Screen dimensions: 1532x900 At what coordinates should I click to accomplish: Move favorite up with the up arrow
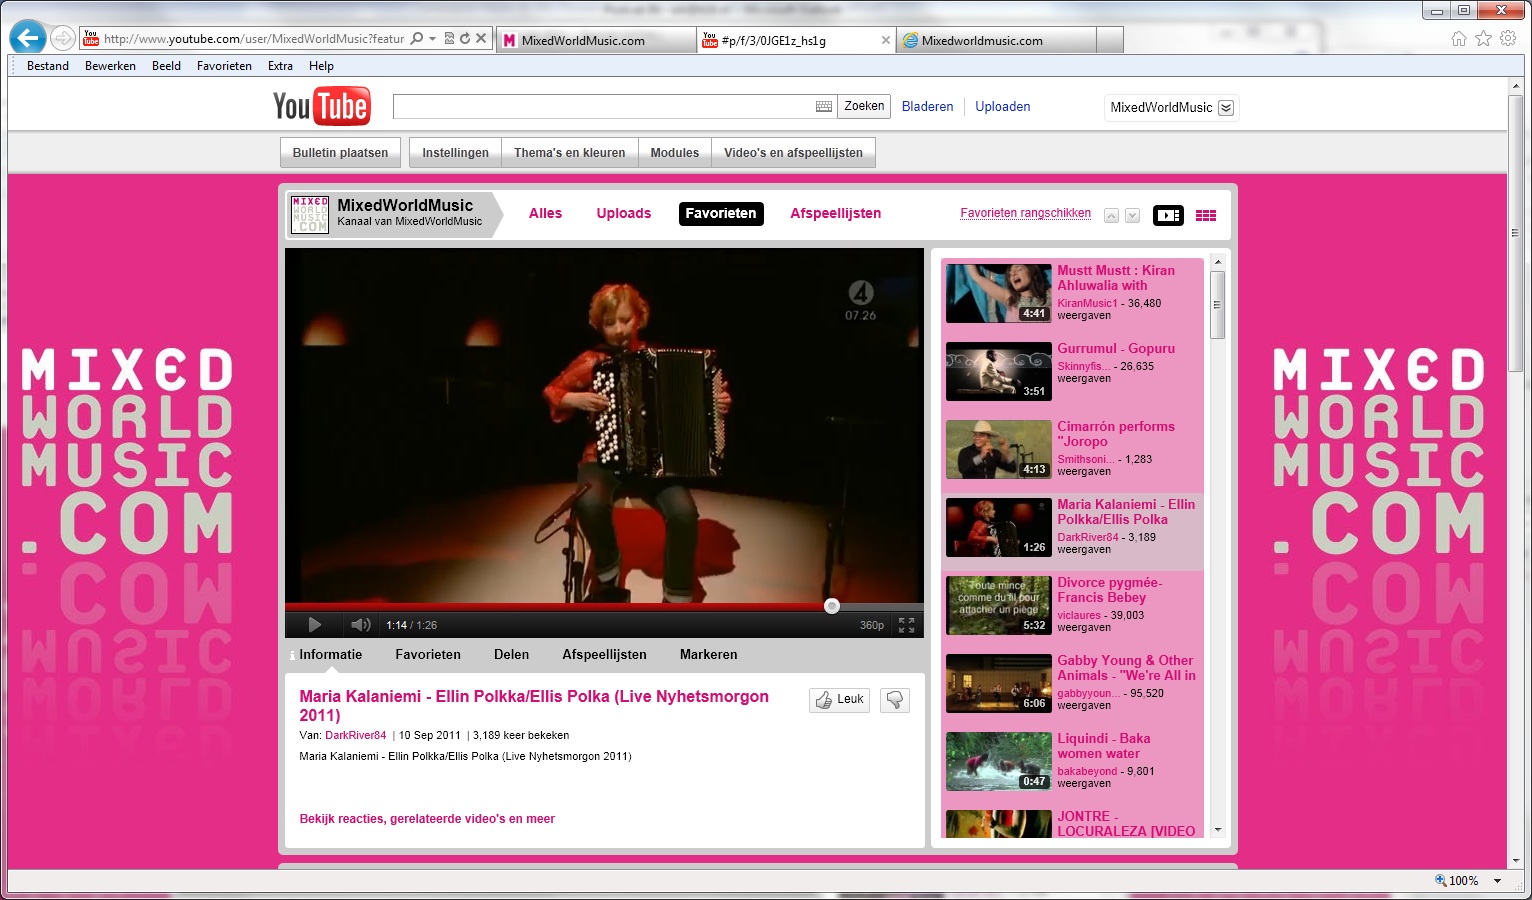click(1111, 215)
